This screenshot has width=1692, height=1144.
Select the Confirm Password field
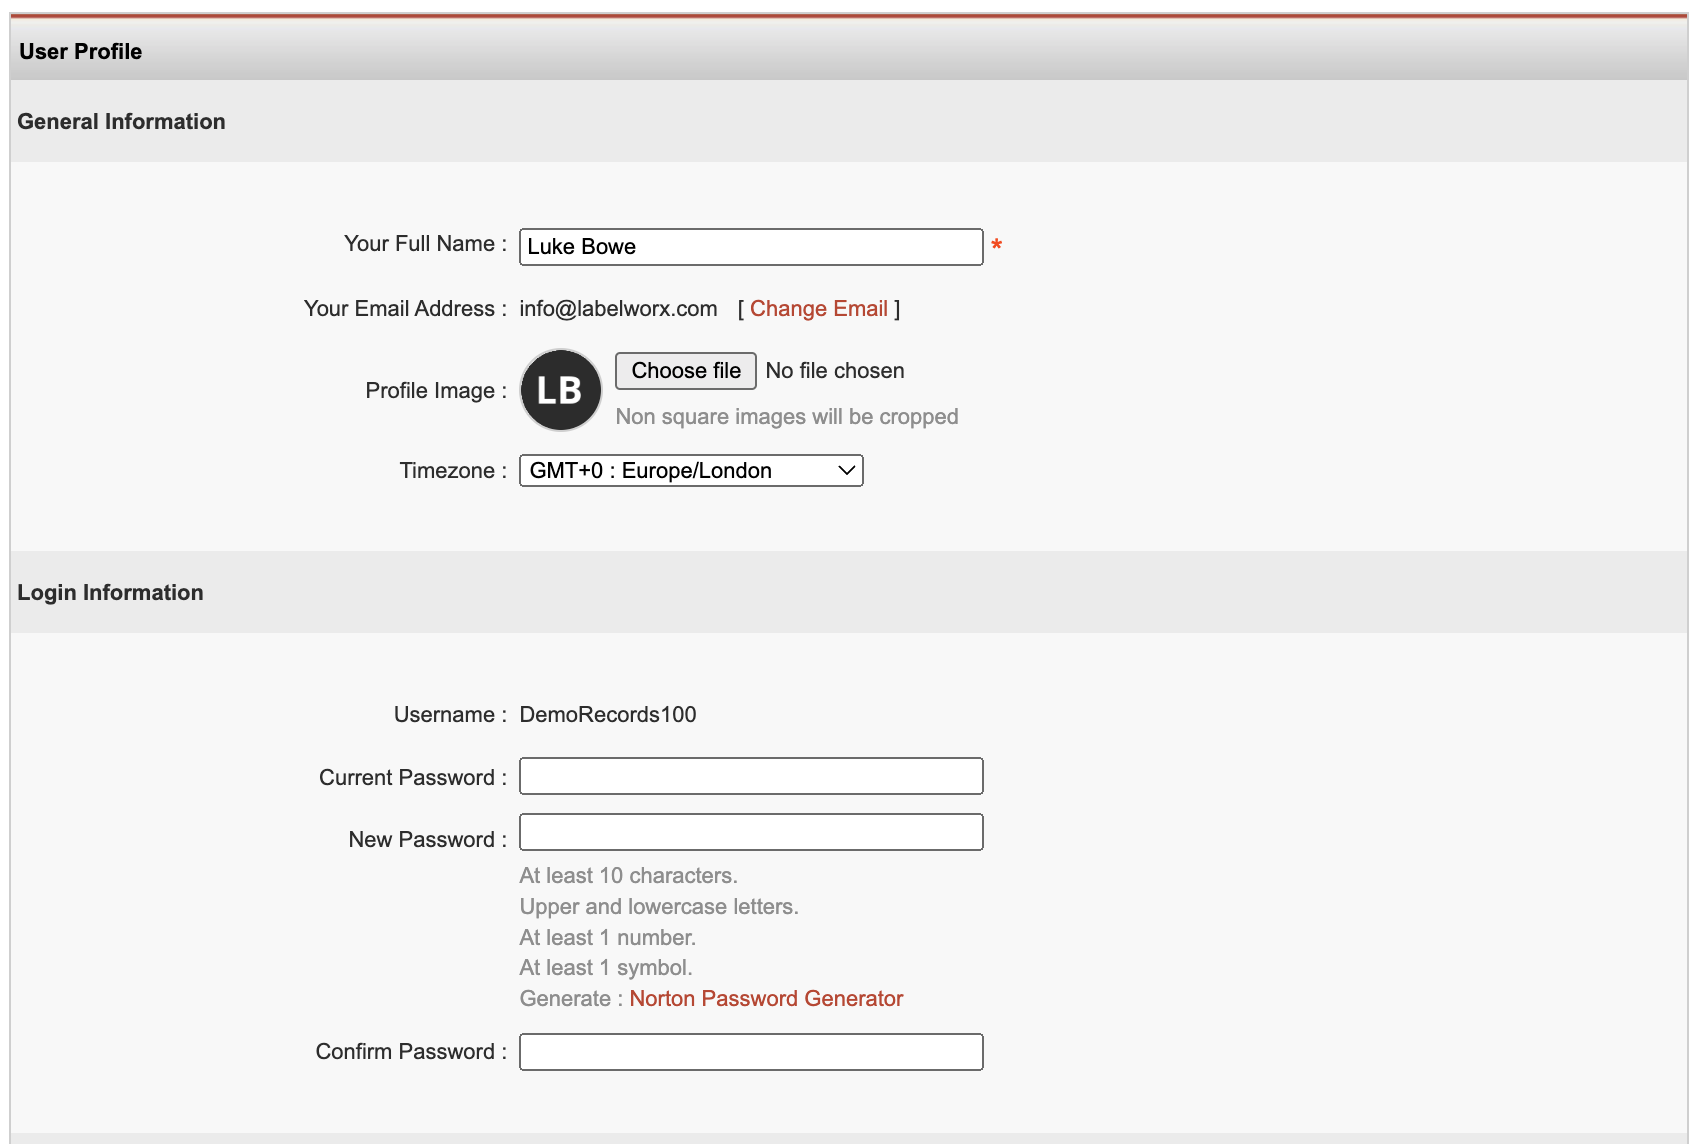[750, 1051]
